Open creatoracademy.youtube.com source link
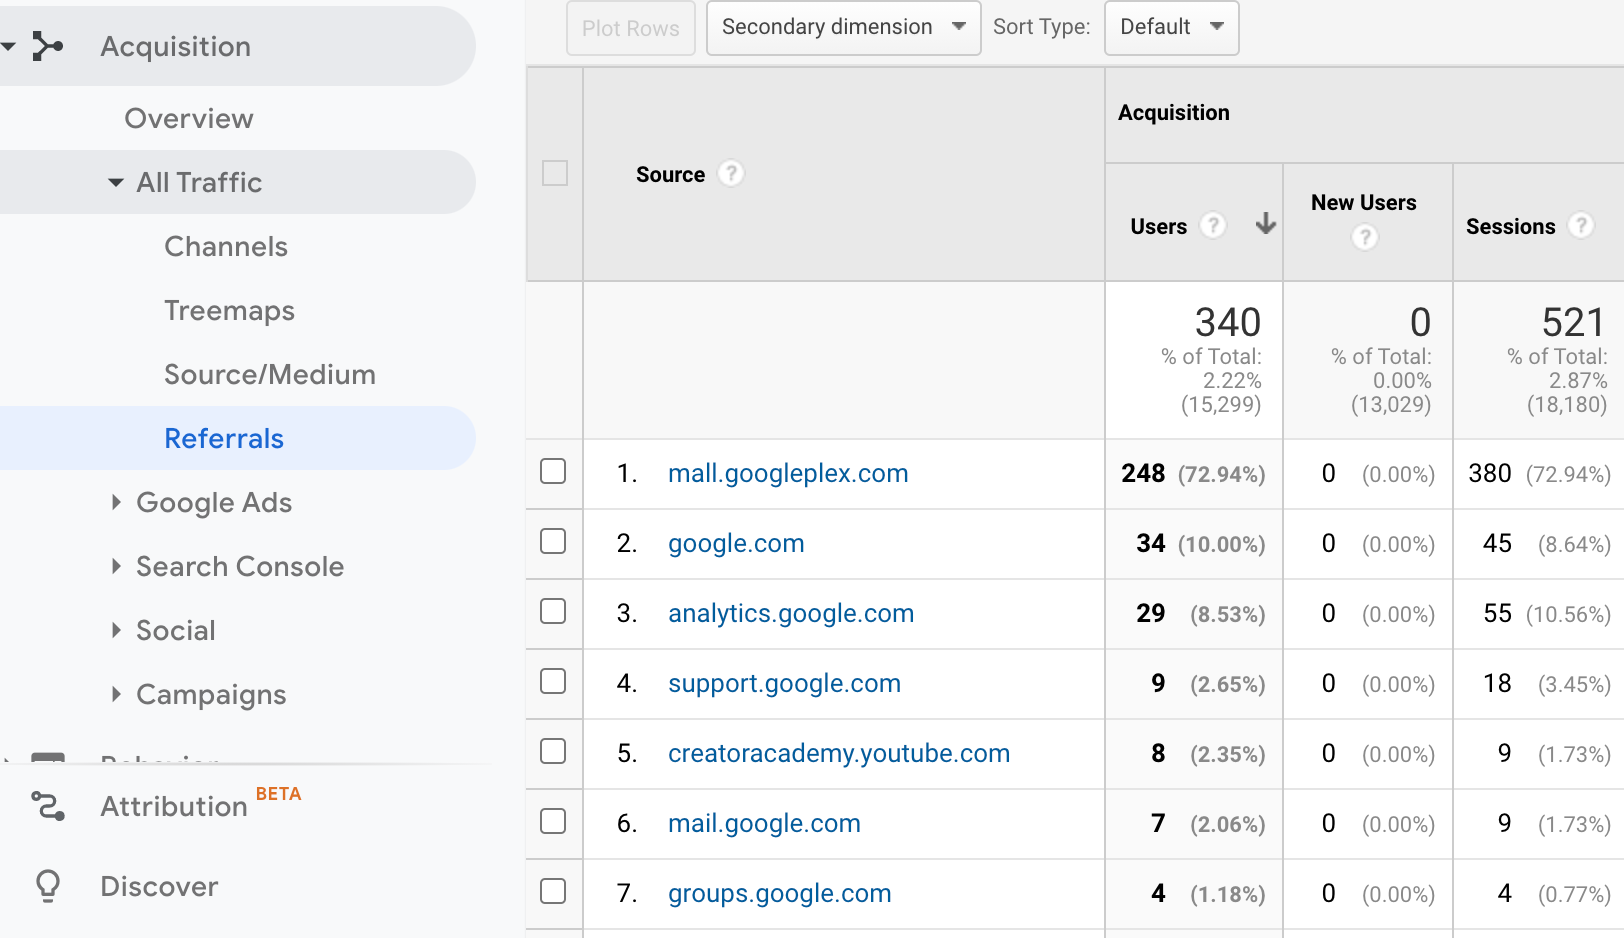The width and height of the screenshot is (1624, 938). pos(839,753)
